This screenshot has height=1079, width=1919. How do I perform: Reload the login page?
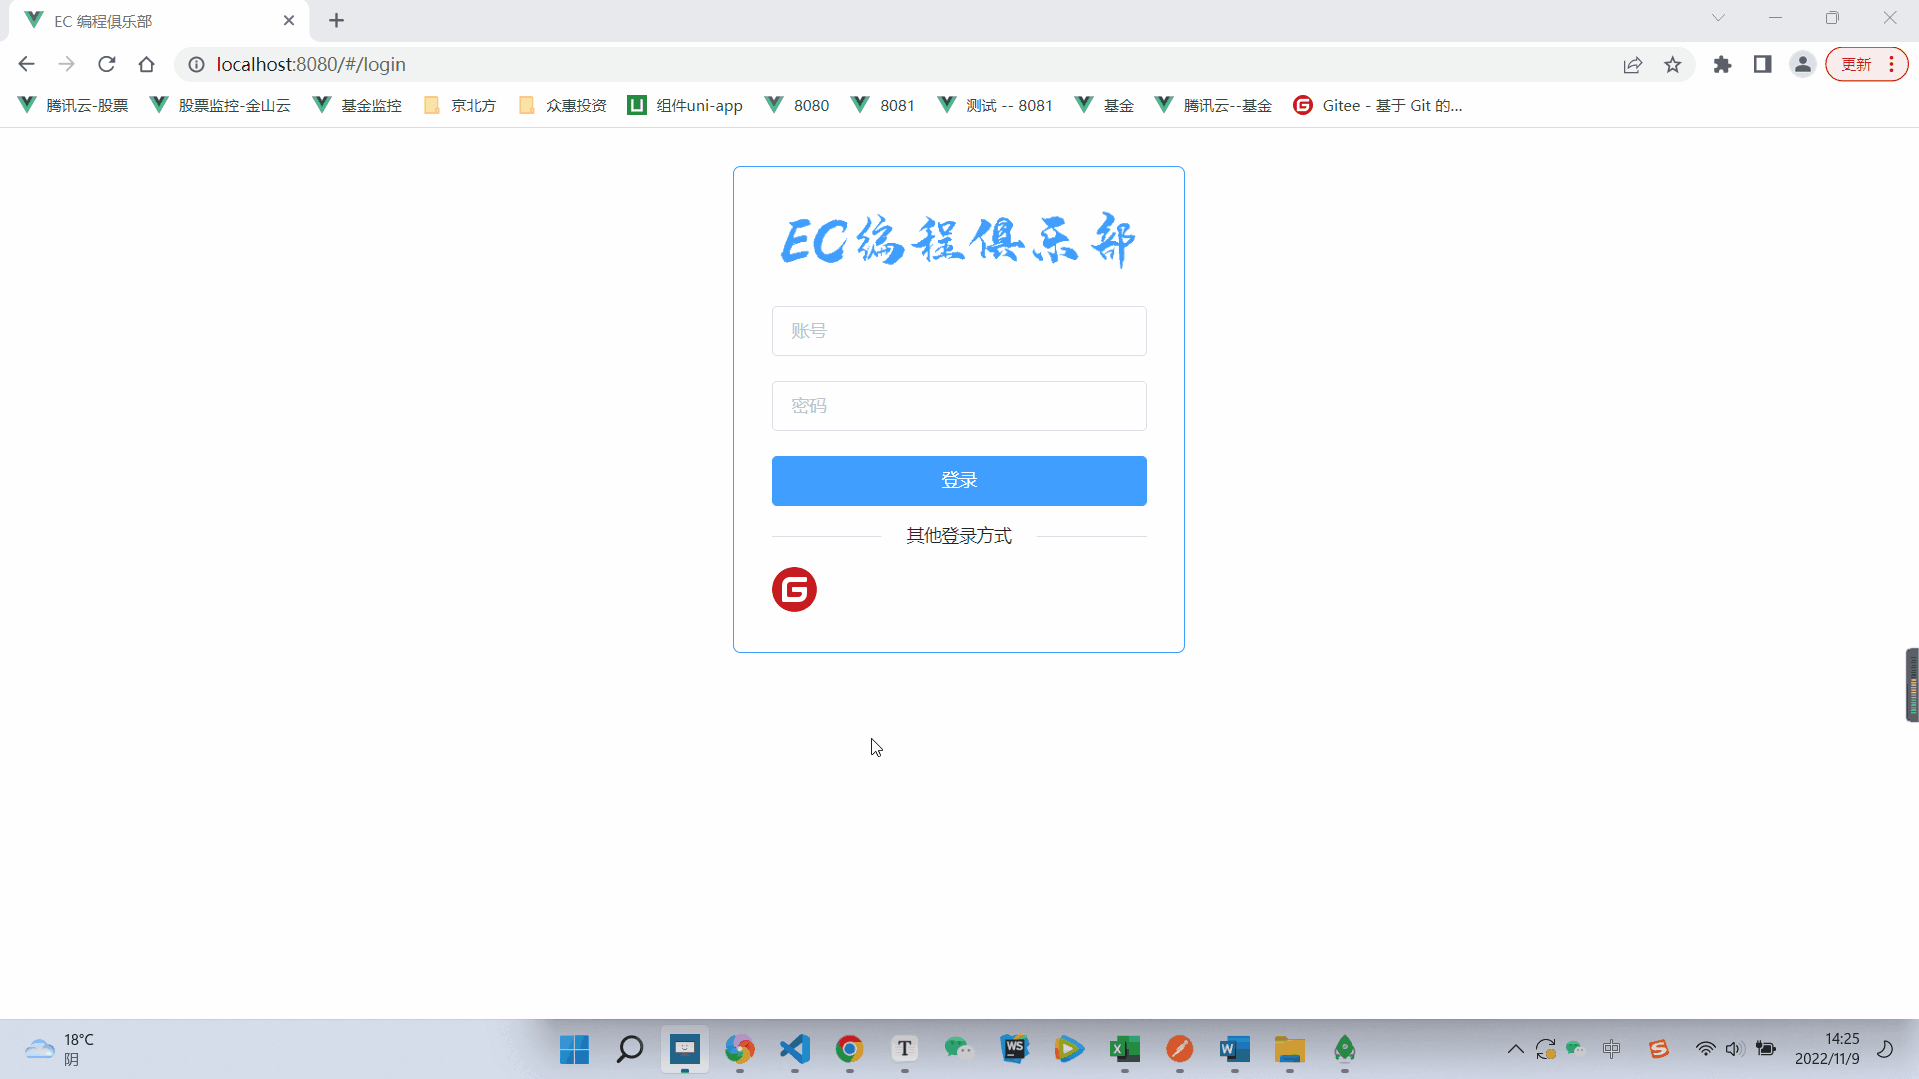click(106, 64)
